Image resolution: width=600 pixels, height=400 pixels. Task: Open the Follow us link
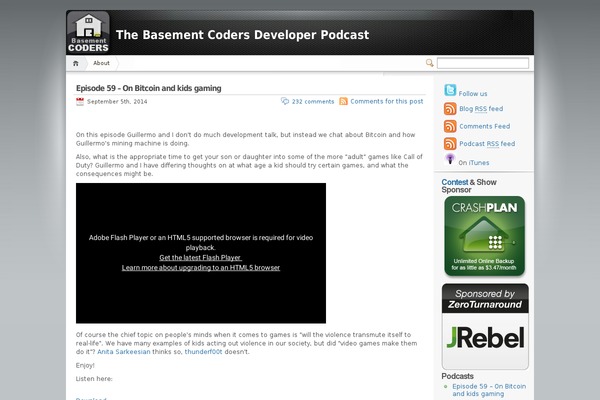(473, 94)
